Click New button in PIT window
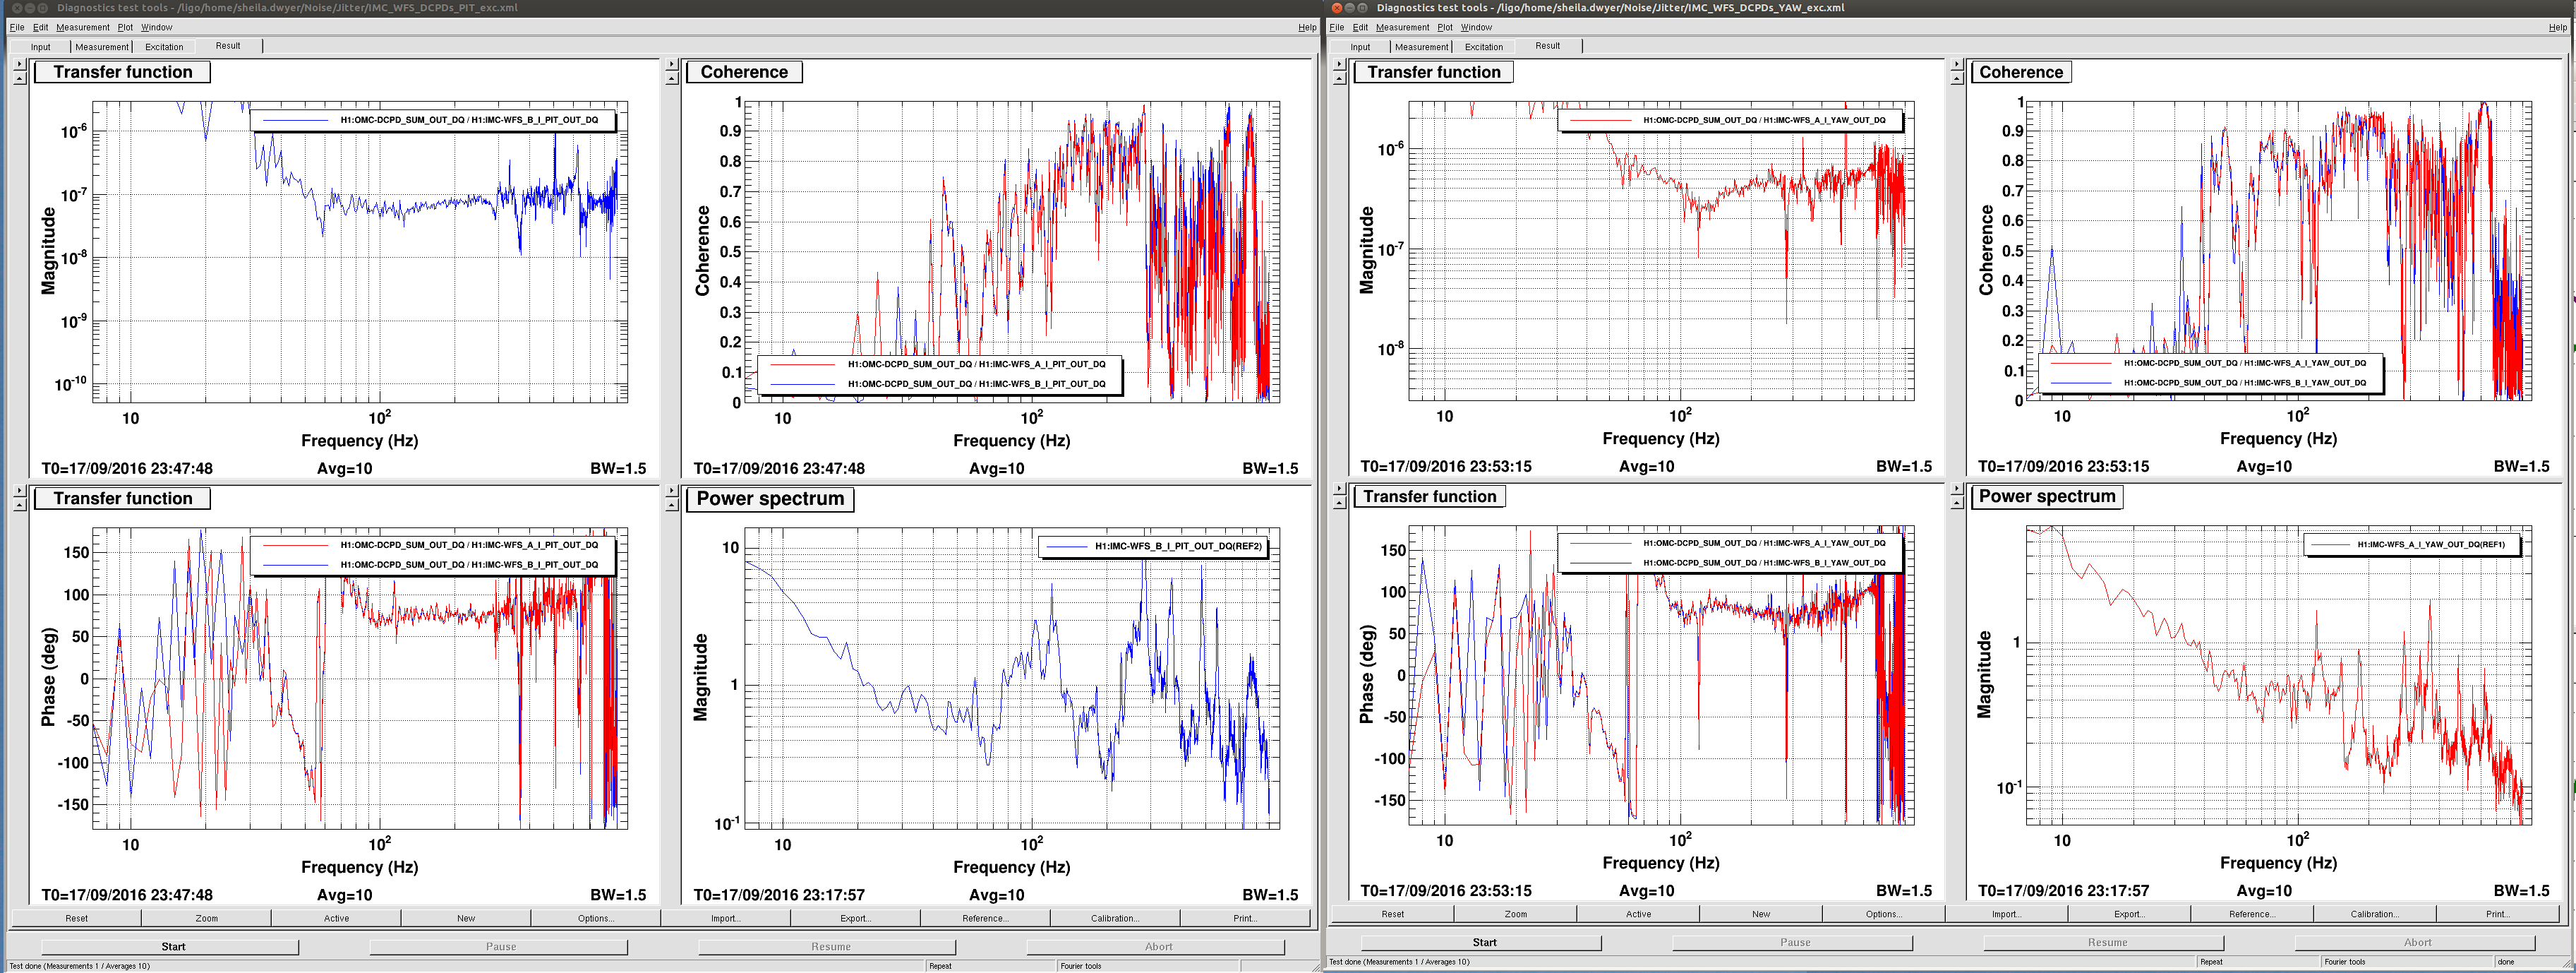The height and width of the screenshot is (973, 2576). click(x=466, y=918)
